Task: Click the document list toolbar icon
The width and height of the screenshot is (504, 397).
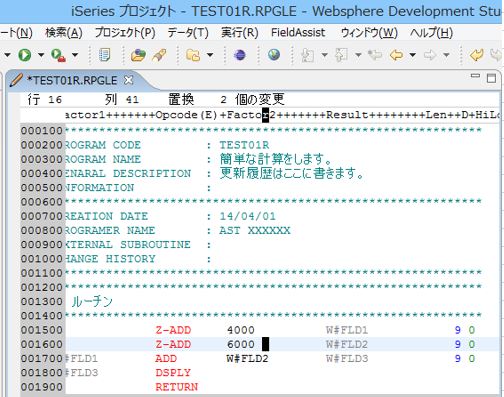Action: [104, 55]
